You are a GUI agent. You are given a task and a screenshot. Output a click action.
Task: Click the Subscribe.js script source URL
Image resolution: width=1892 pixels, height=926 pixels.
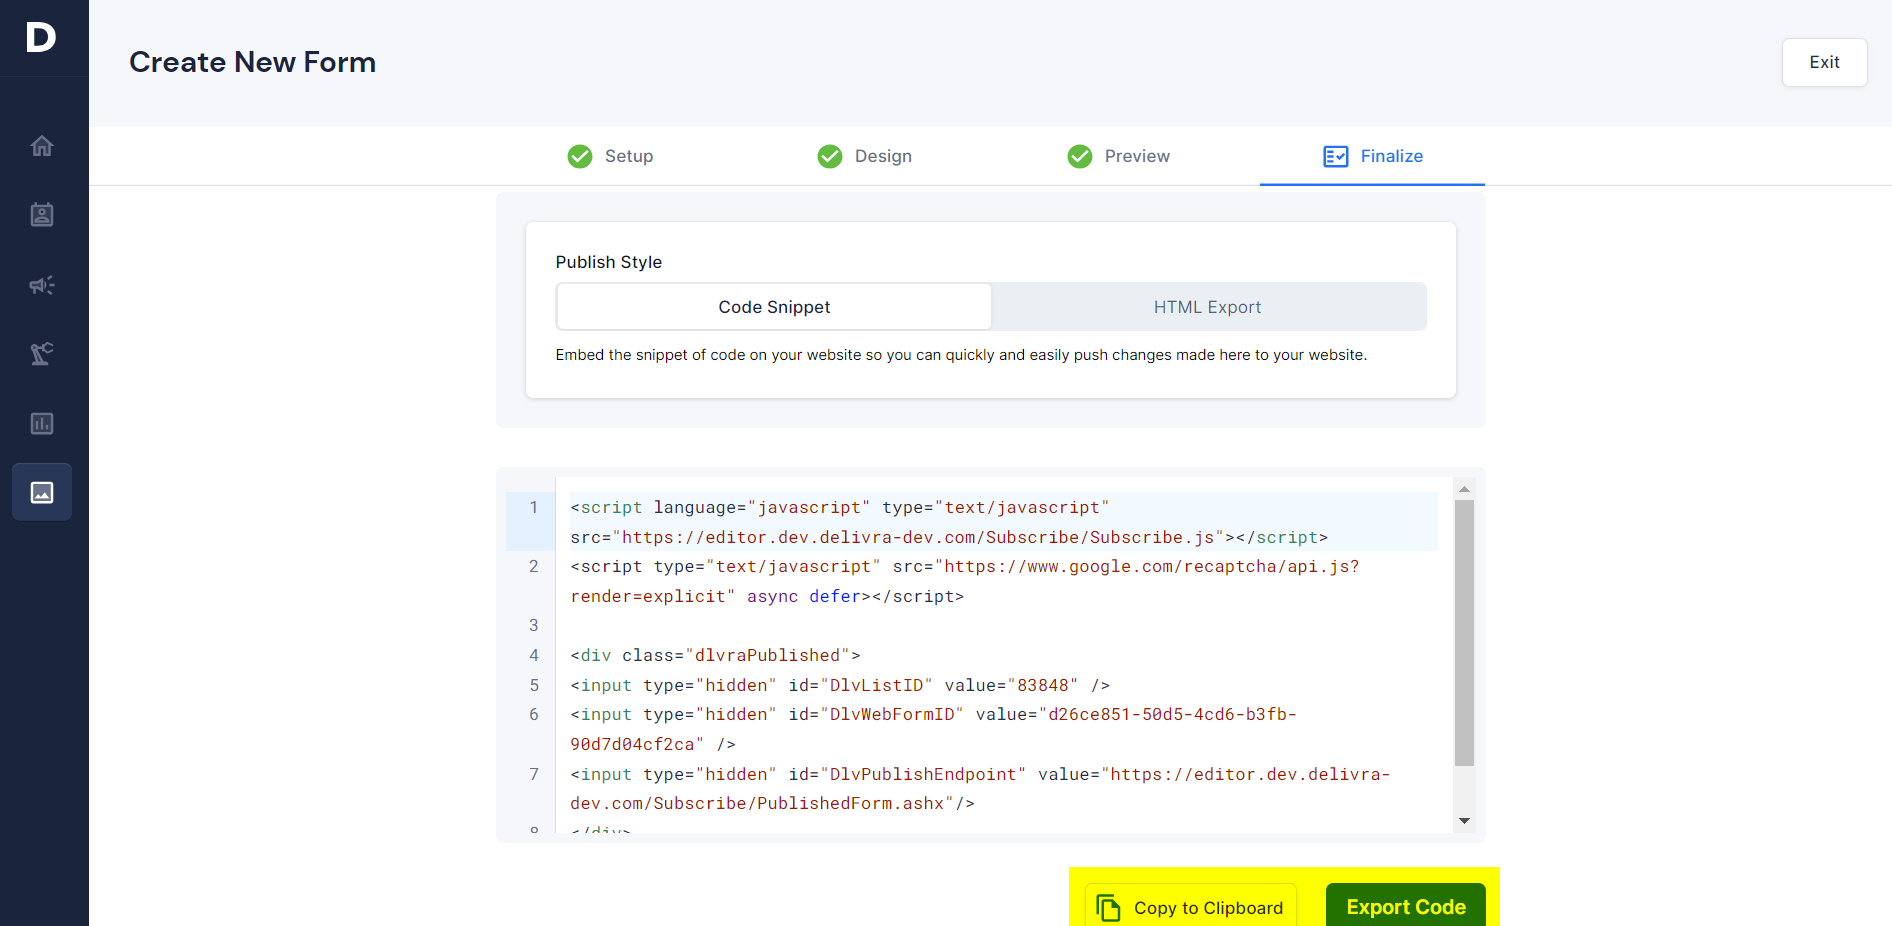click(x=918, y=537)
